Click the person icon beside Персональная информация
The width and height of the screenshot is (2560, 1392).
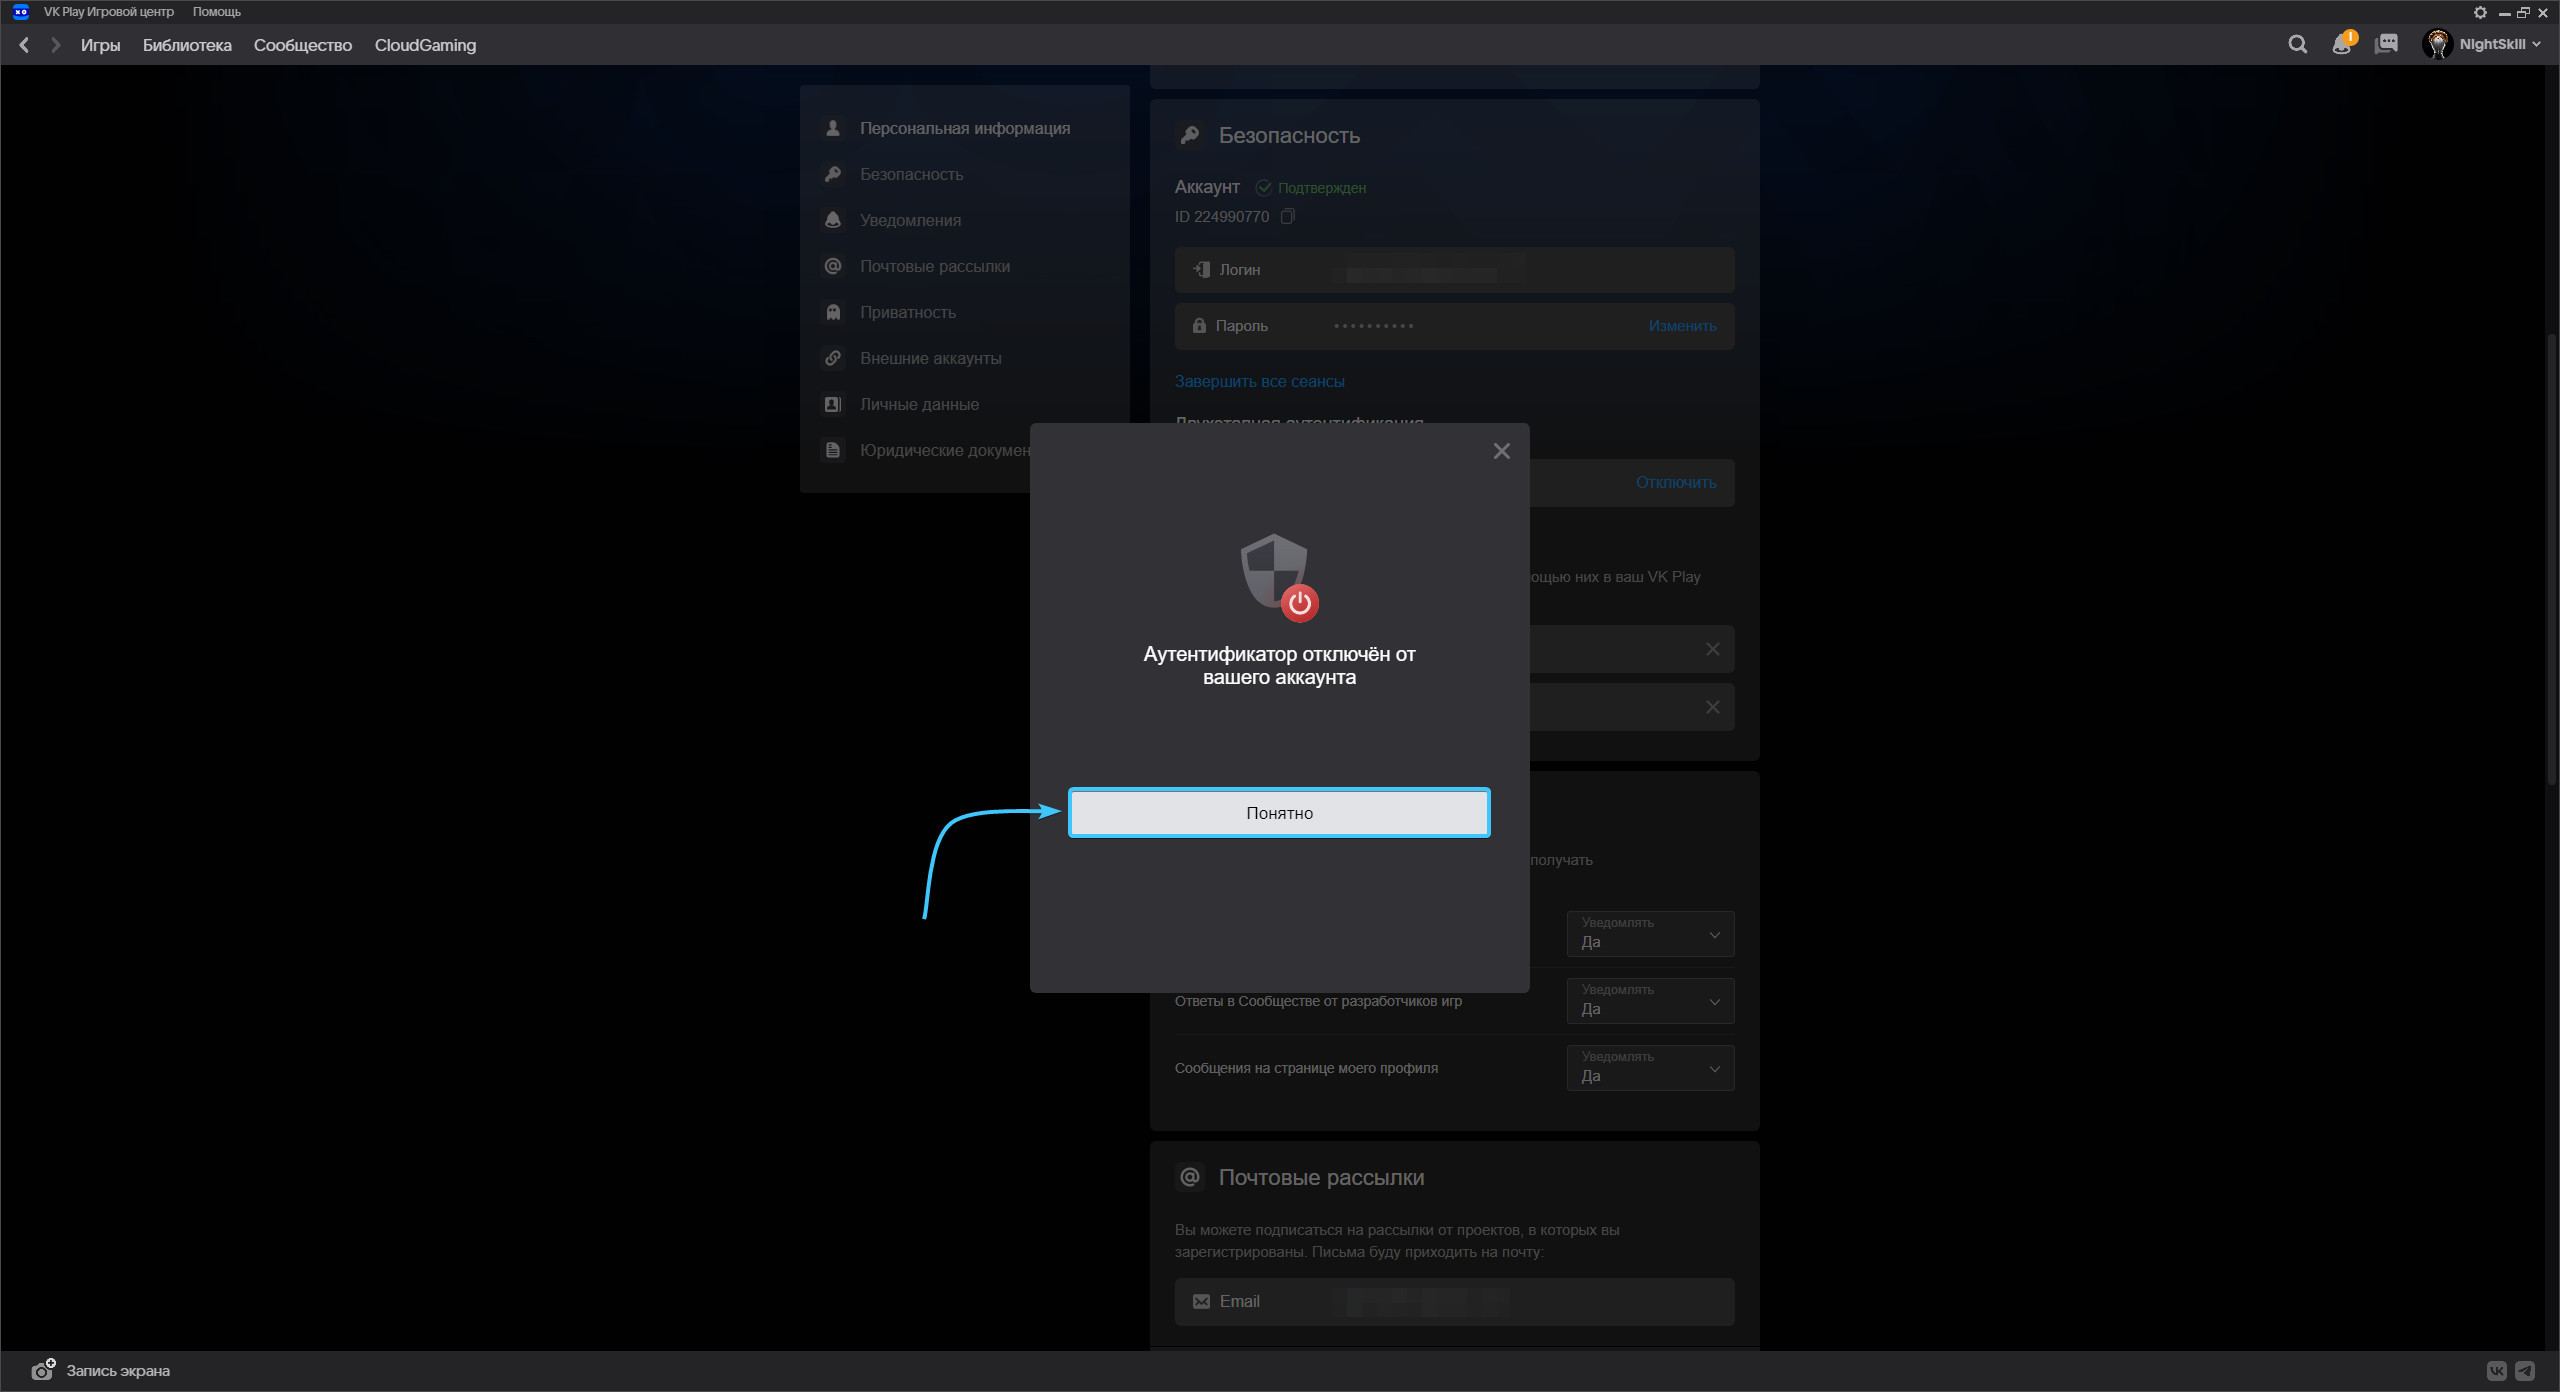[832, 128]
